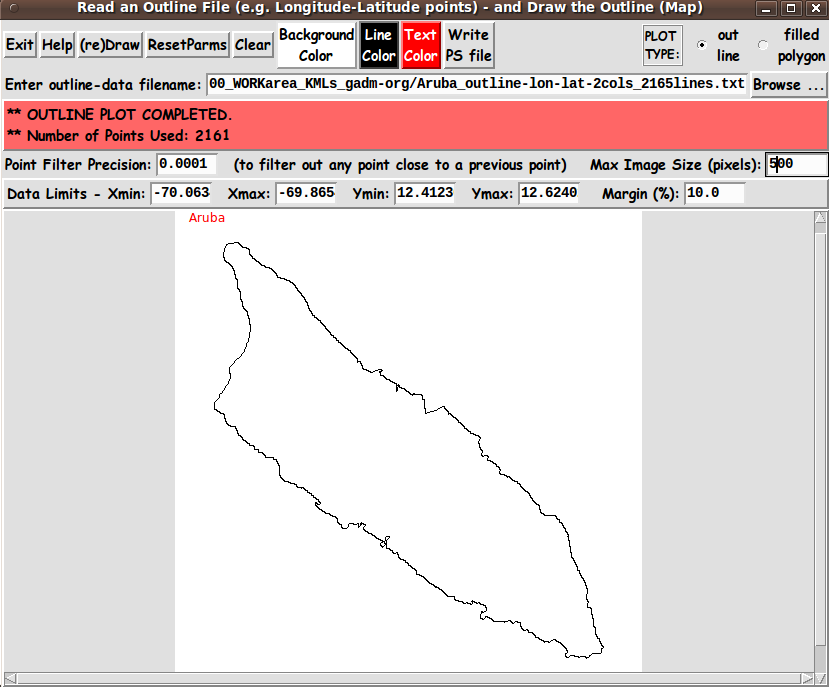Open the window menu icon in title bar
The image size is (829, 687).
tap(14, 8)
